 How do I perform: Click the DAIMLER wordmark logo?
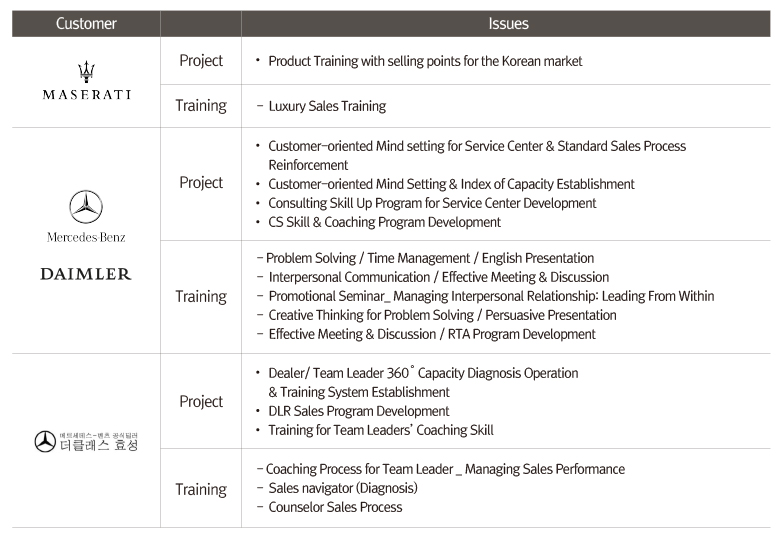(x=86, y=273)
